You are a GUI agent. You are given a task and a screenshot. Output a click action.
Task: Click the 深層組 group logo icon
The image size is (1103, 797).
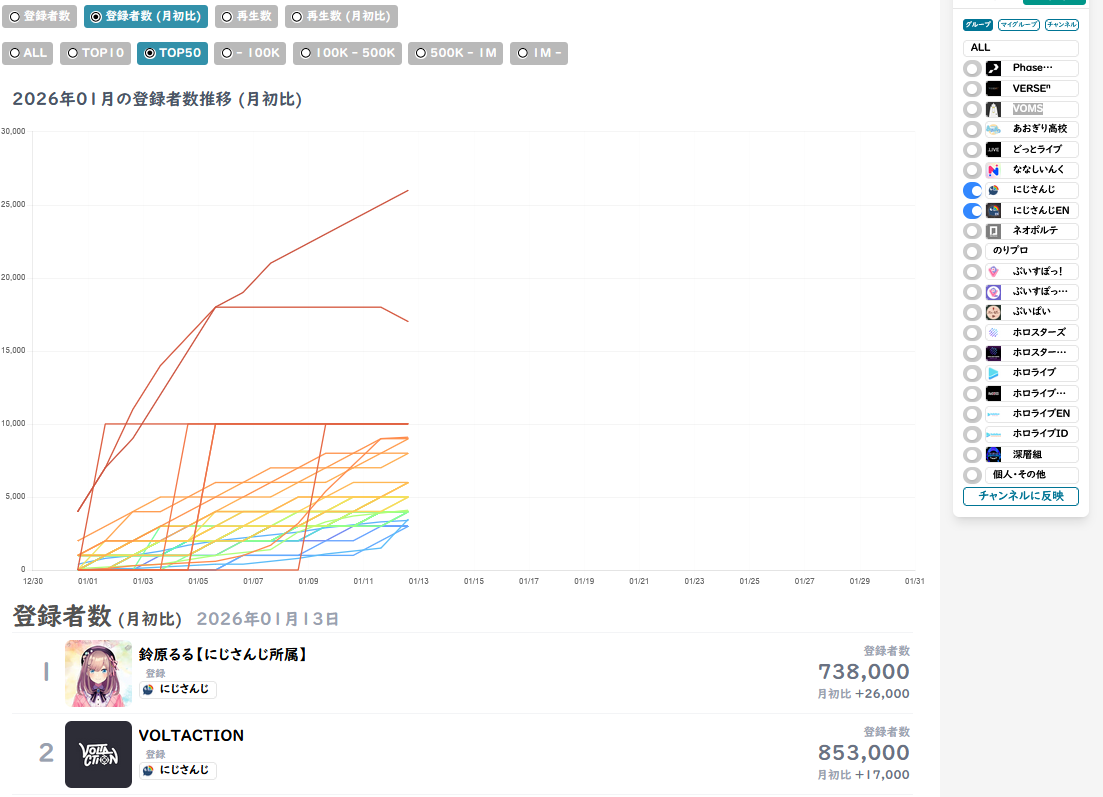pyautogui.click(x=993, y=454)
